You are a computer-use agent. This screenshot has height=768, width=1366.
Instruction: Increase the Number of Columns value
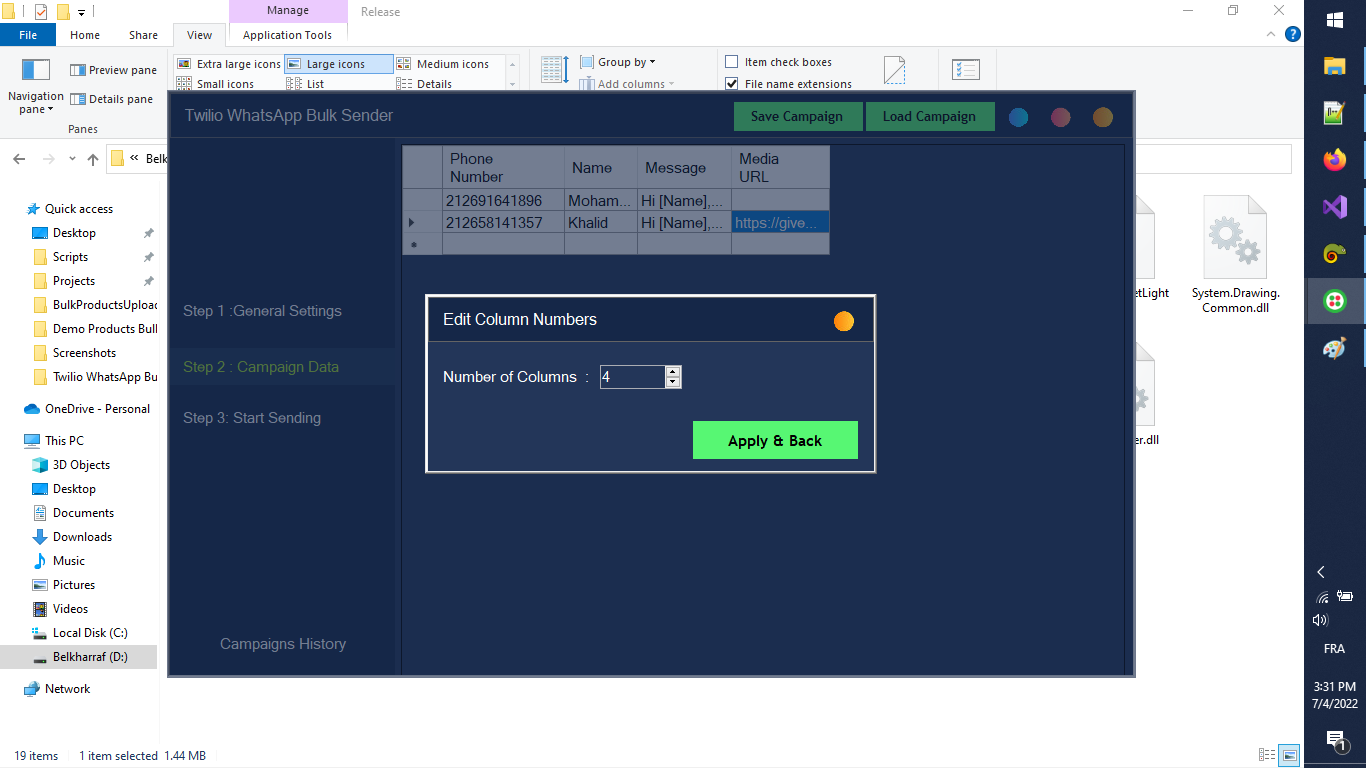[x=673, y=372]
